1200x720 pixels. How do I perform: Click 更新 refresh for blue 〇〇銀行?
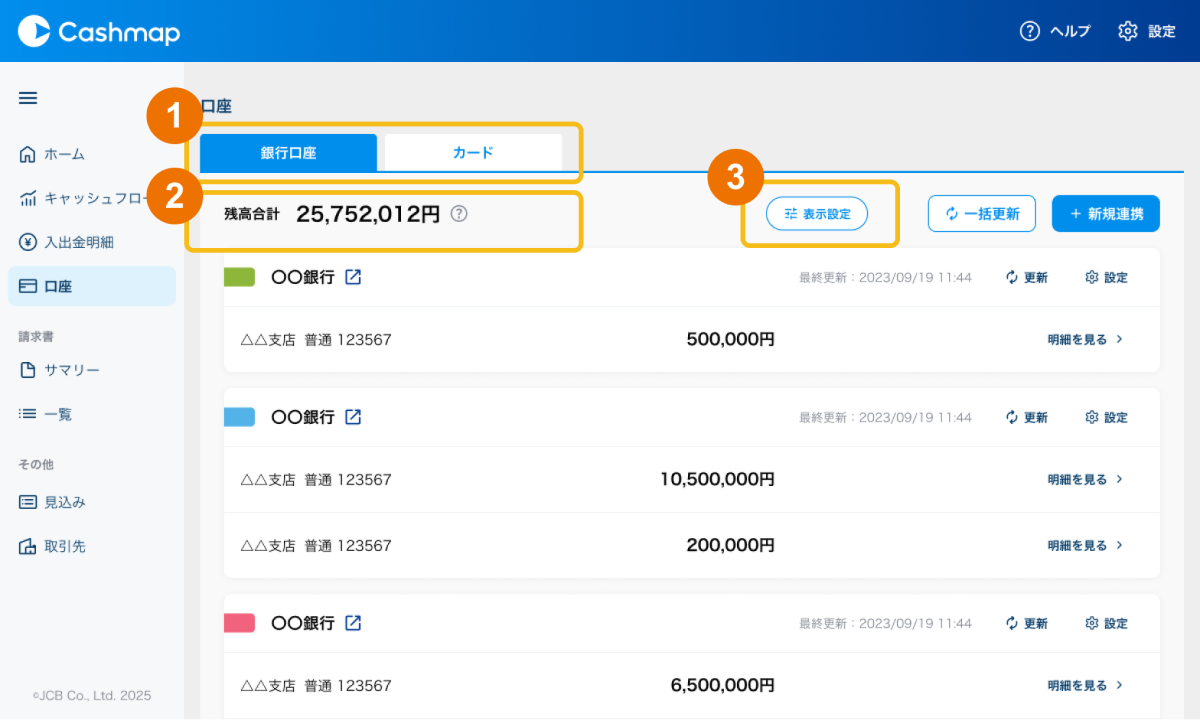(x=1027, y=417)
